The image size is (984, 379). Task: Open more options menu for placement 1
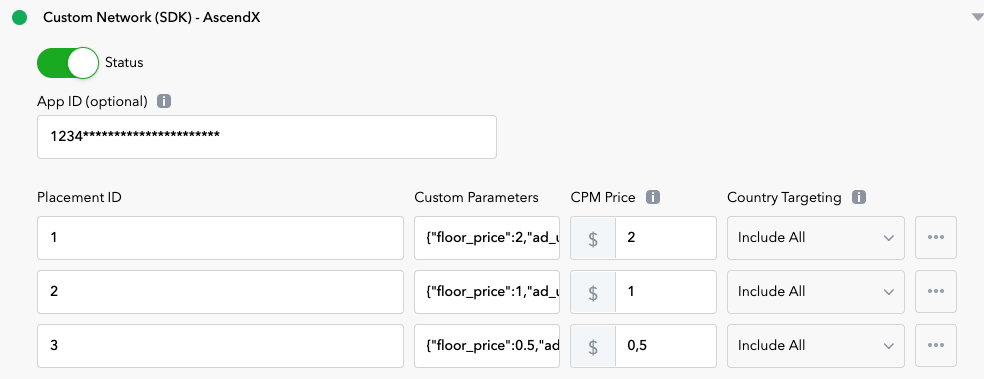coord(936,238)
